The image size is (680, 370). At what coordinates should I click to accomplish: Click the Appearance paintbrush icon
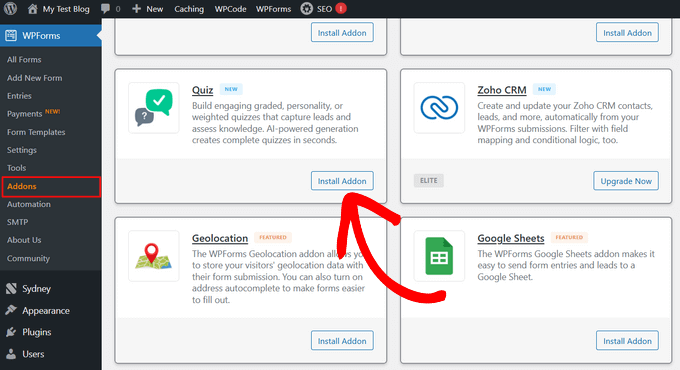coord(11,310)
